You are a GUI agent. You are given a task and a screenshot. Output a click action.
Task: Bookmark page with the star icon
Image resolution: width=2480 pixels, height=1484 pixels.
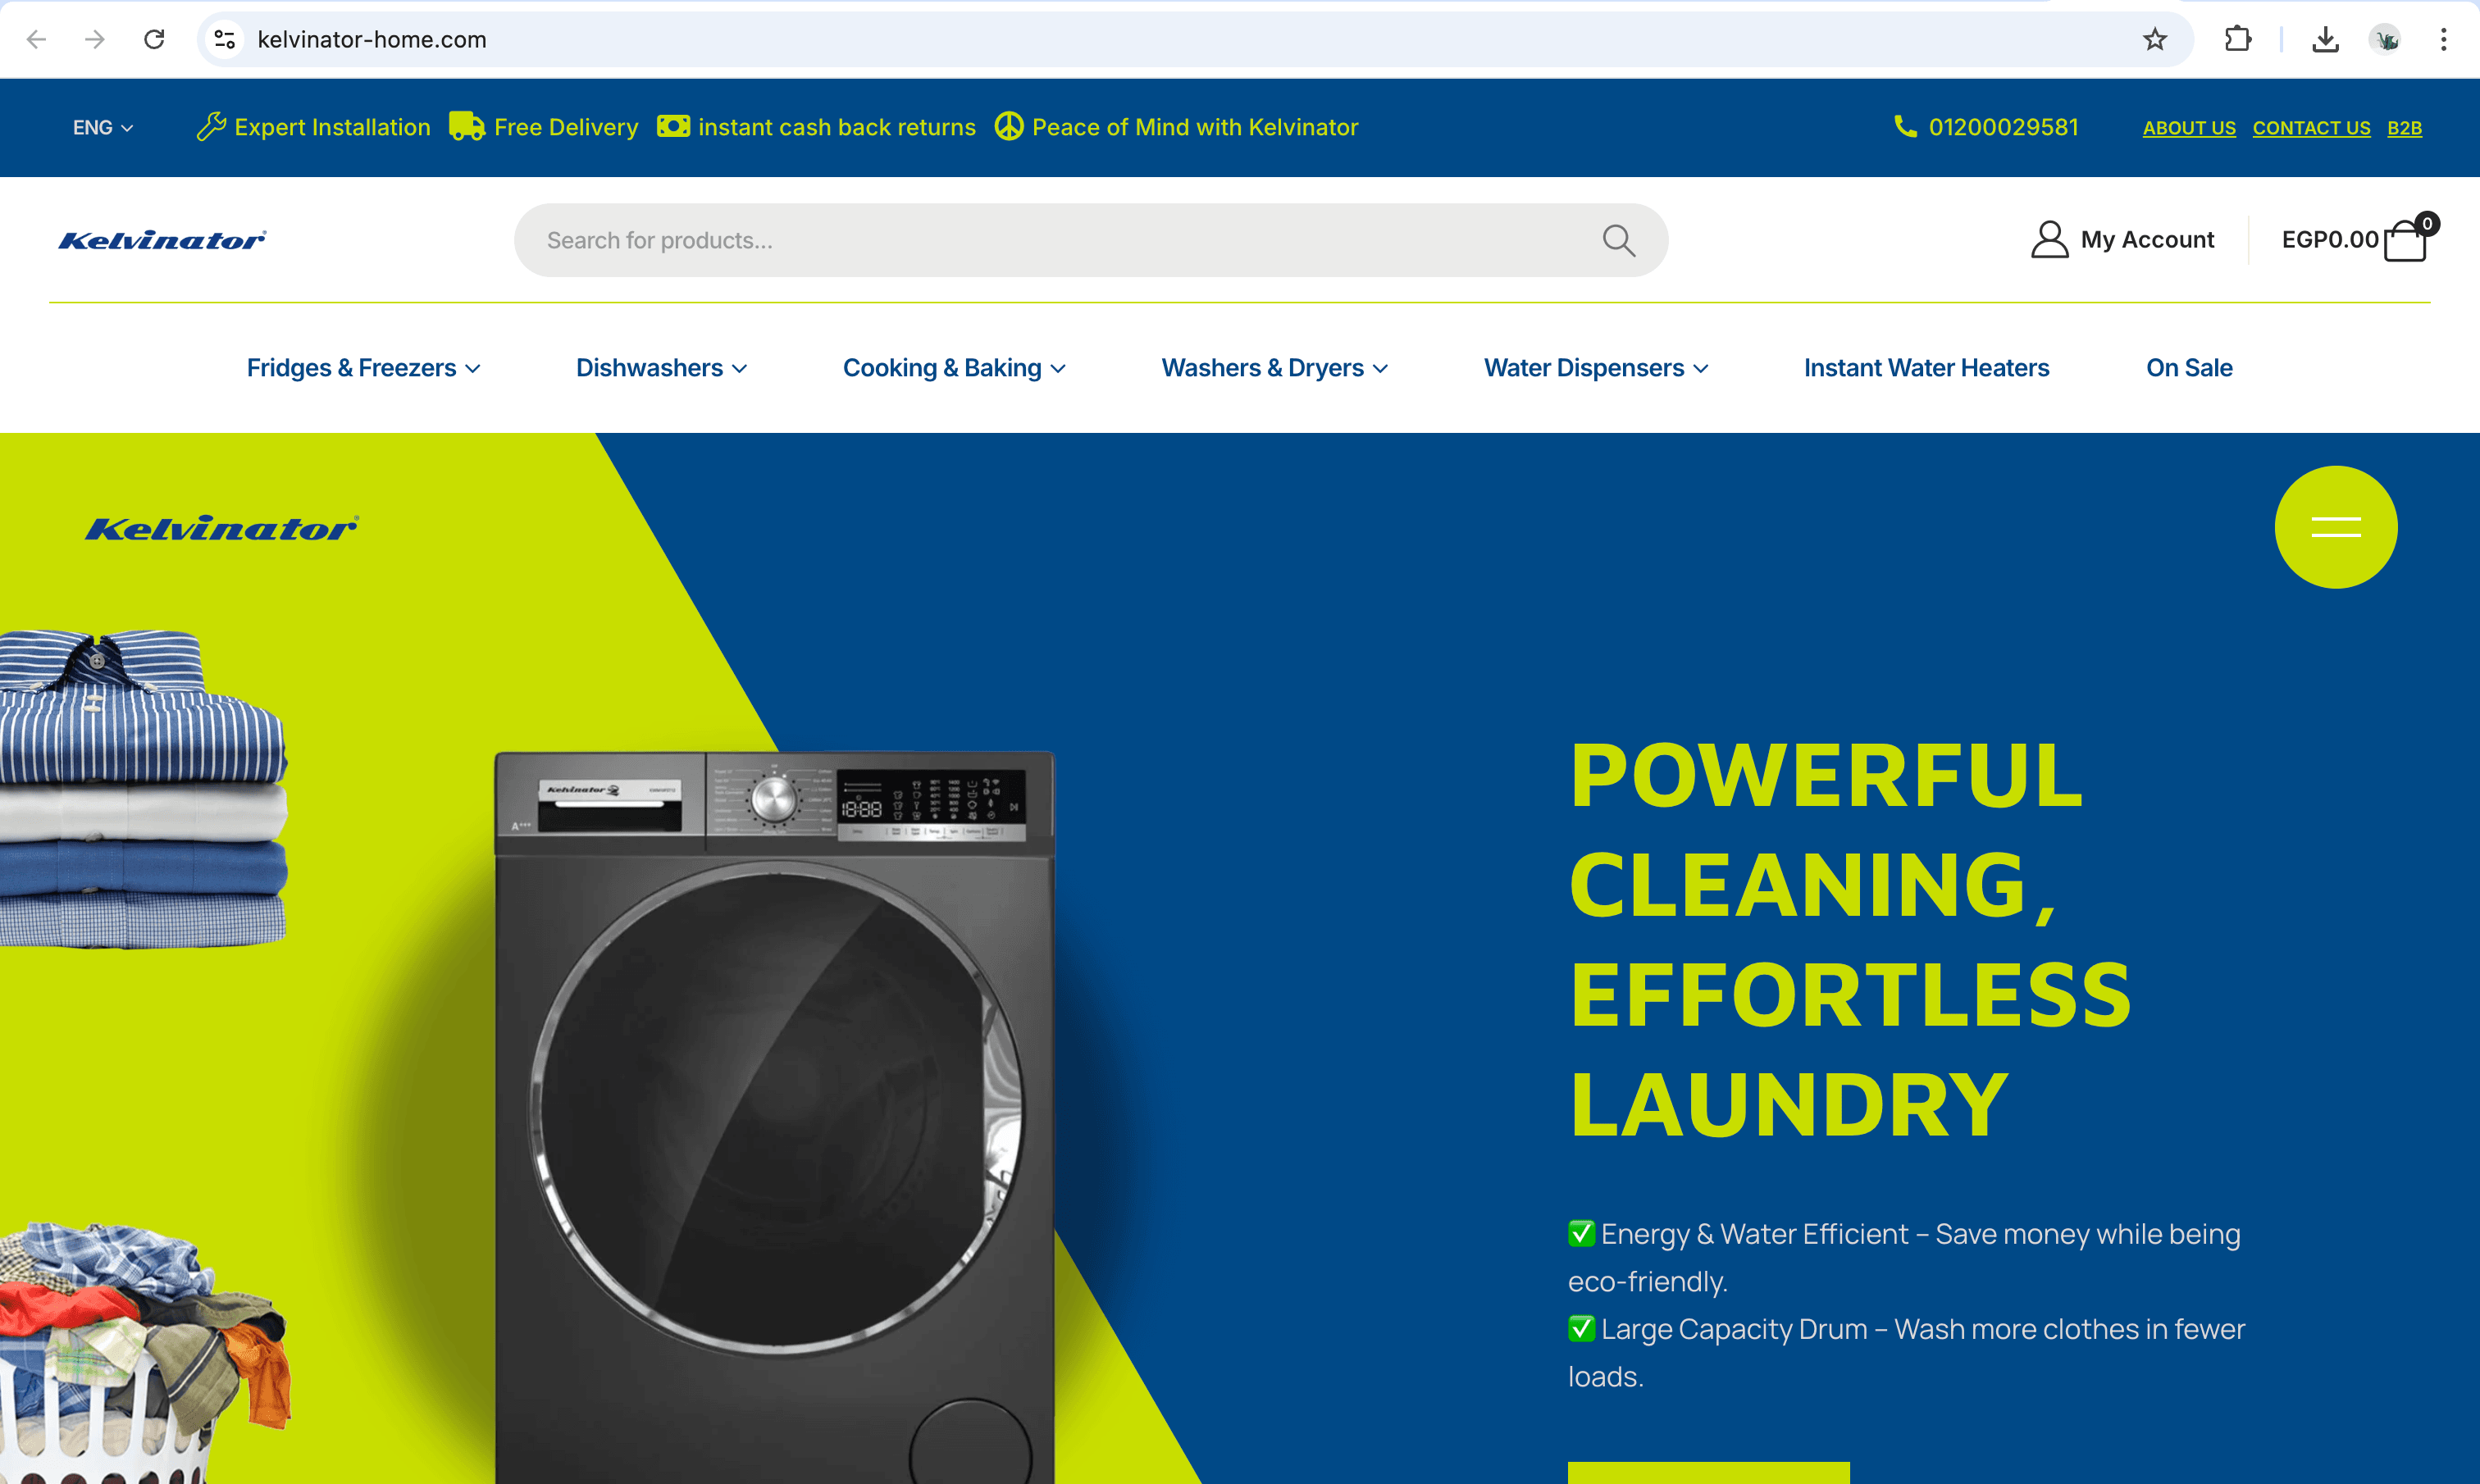coord(2154,40)
